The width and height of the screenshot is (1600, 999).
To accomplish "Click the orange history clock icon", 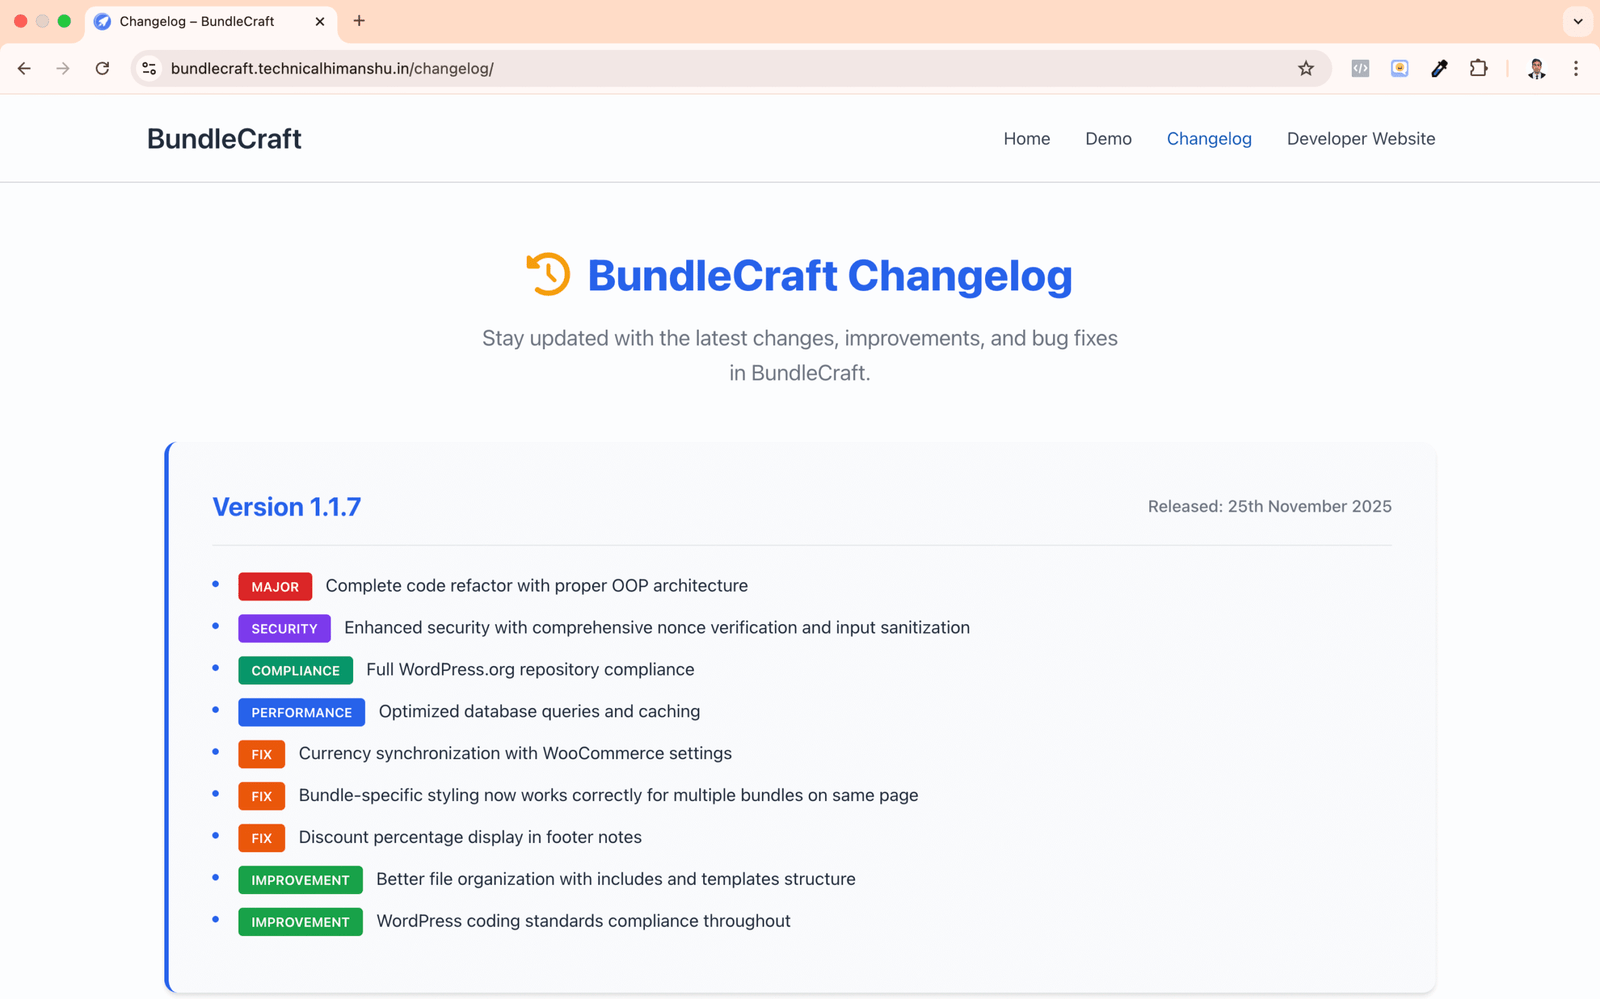I will tap(548, 275).
